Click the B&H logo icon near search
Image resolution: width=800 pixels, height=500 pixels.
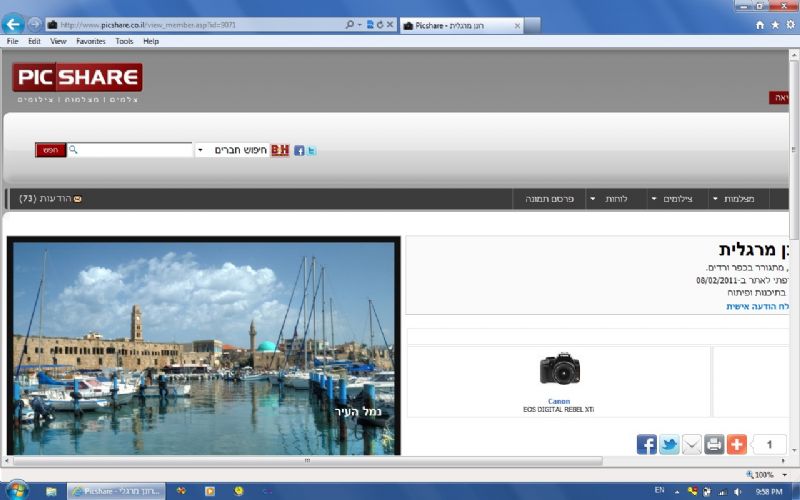click(x=280, y=150)
